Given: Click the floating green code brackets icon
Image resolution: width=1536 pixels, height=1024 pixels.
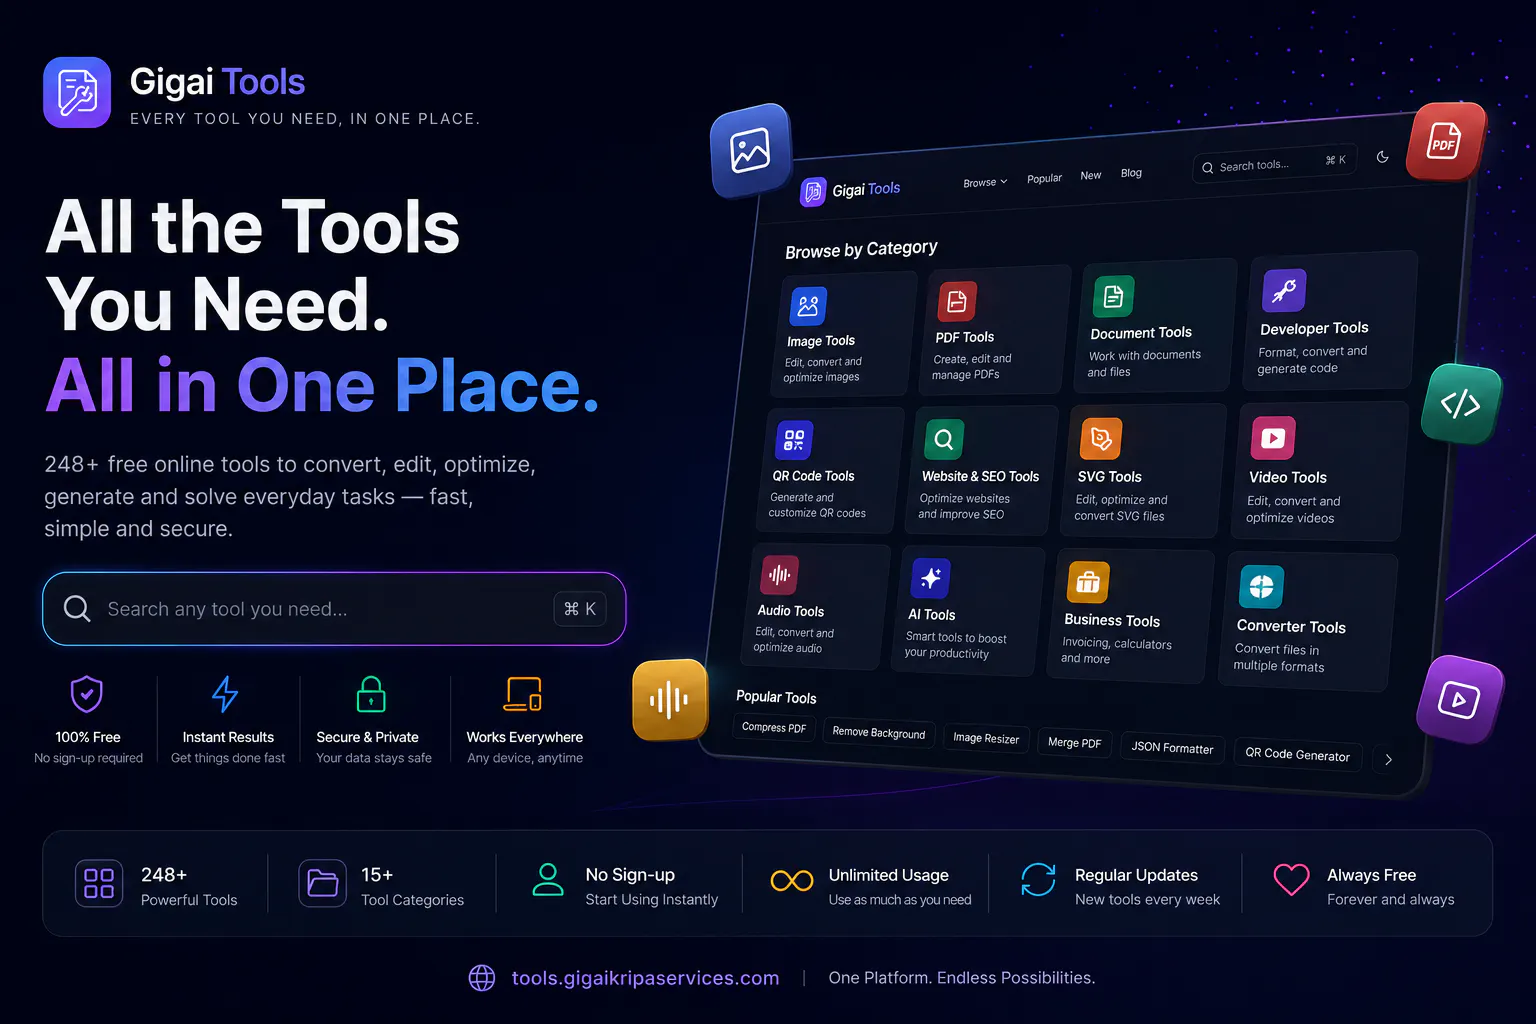Looking at the screenshot, I should click(x=1461, y=404).
